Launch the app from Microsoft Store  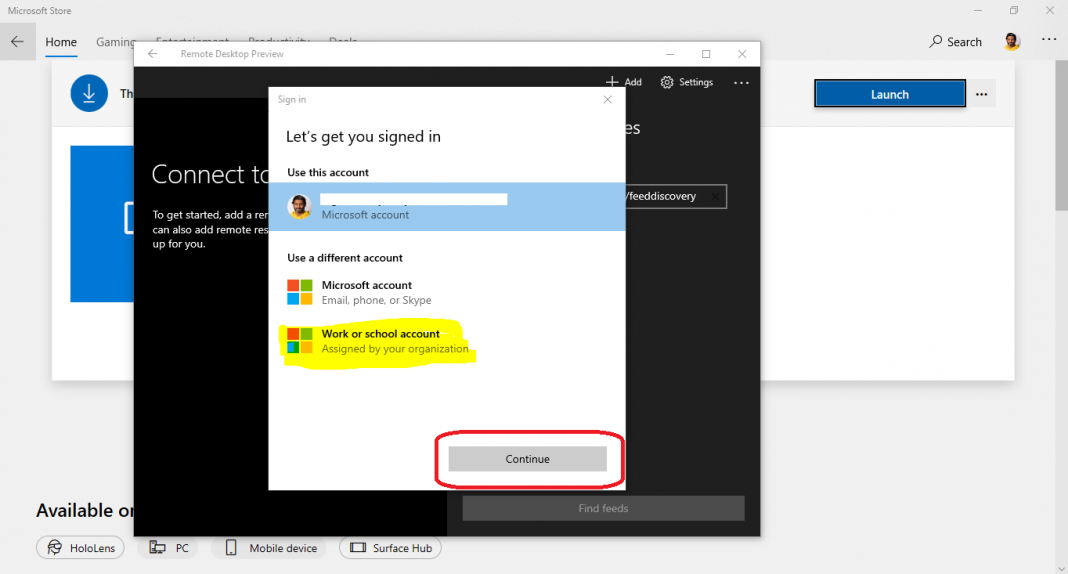[890, 94]
